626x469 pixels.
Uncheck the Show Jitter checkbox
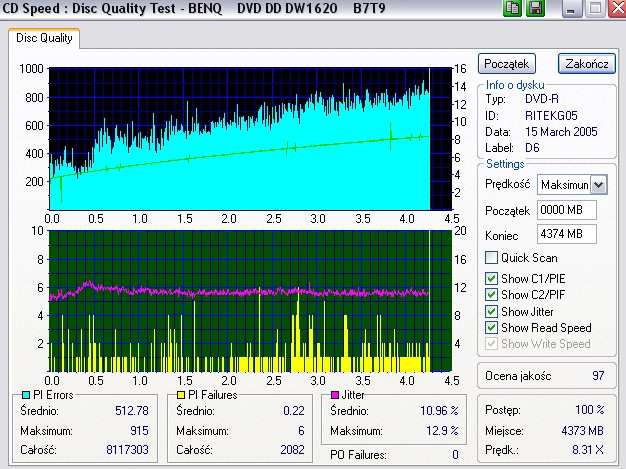[x=491, y=311]
